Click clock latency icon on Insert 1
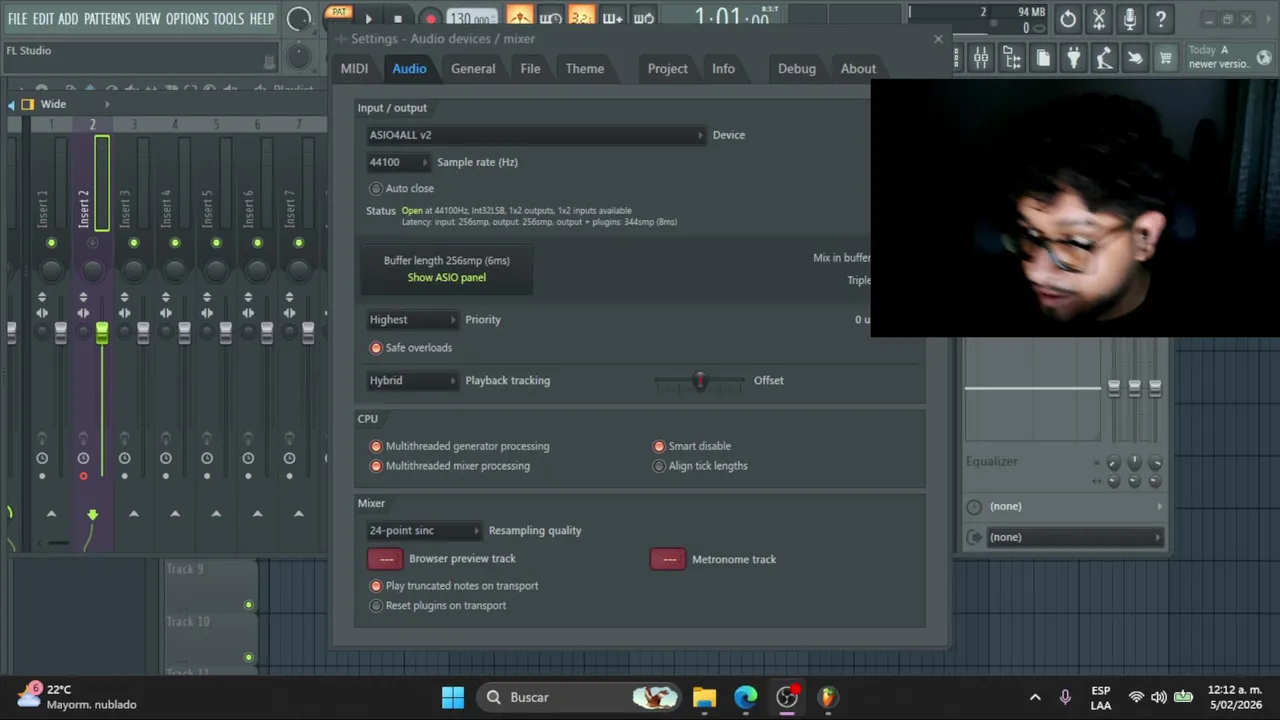 (x=42, y=458)
